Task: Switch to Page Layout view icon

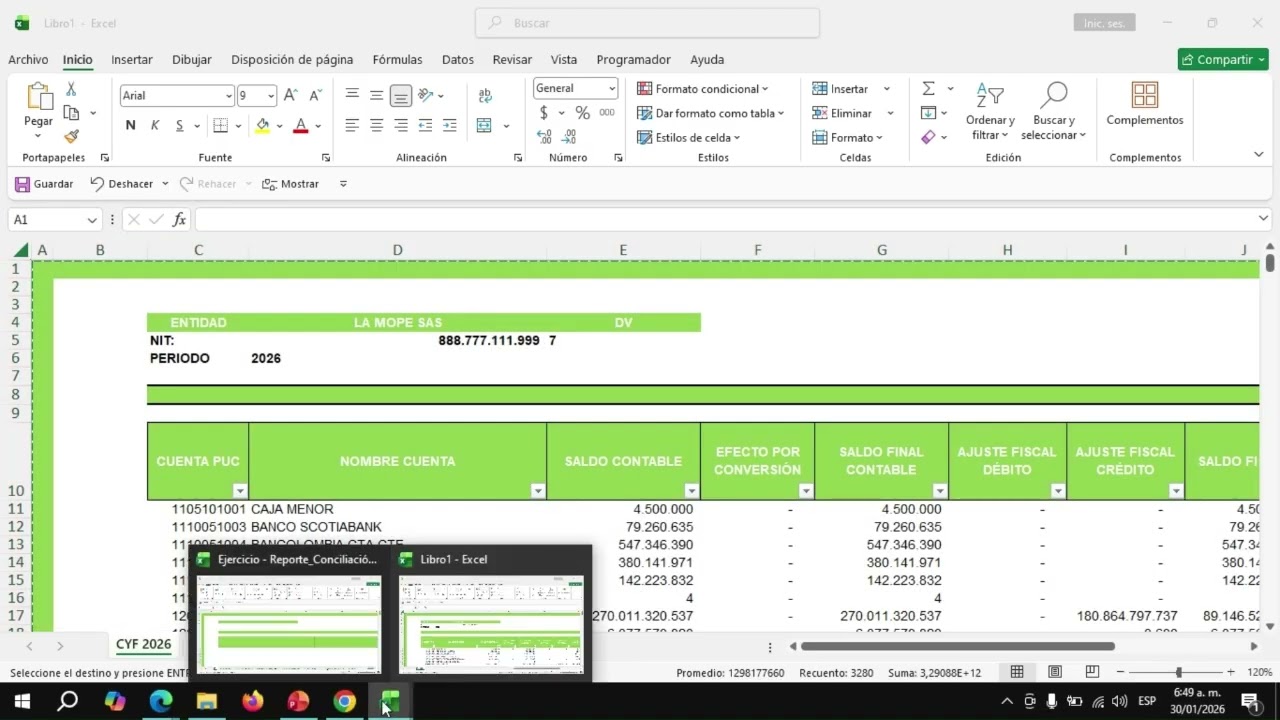Action: coord(1055,672)
